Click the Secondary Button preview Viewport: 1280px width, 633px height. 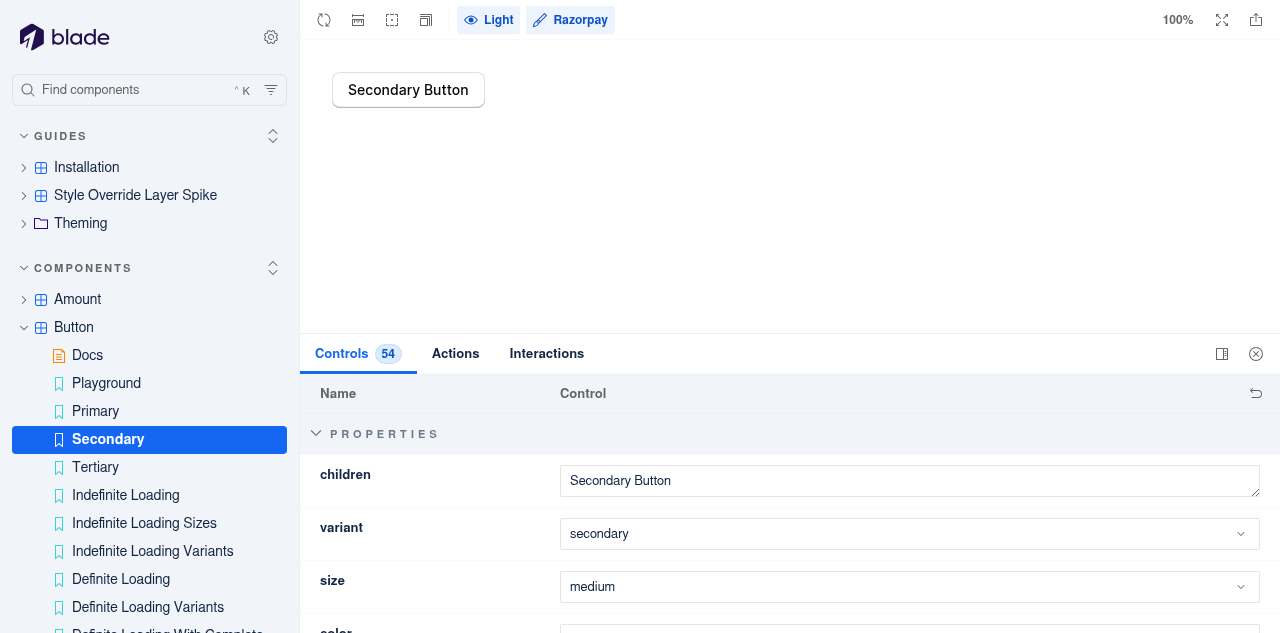pos(408,90)
